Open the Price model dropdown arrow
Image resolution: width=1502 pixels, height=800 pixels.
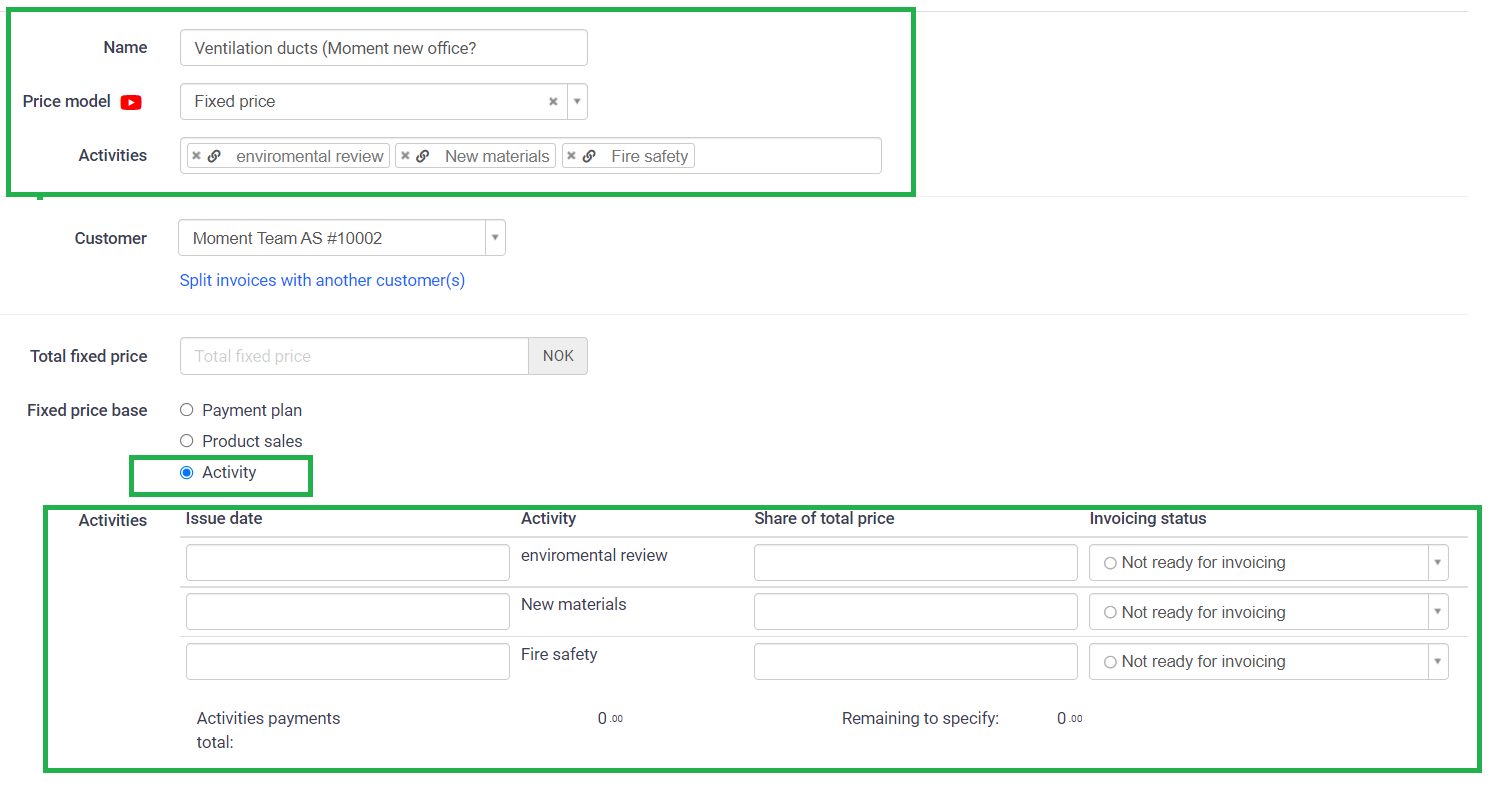click(577, 102)
